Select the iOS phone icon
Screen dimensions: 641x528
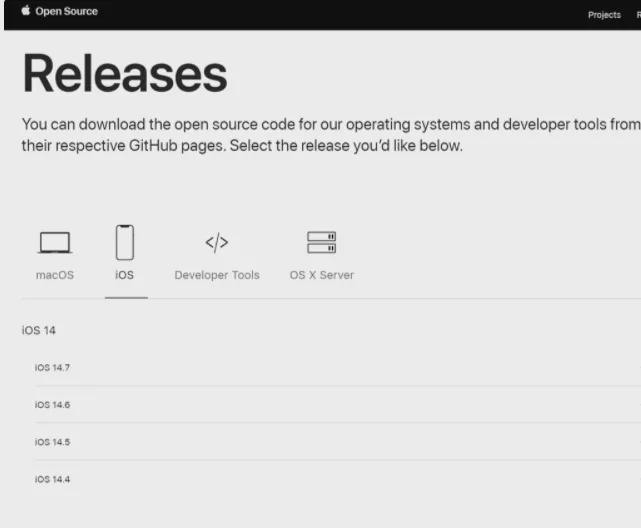125,242
